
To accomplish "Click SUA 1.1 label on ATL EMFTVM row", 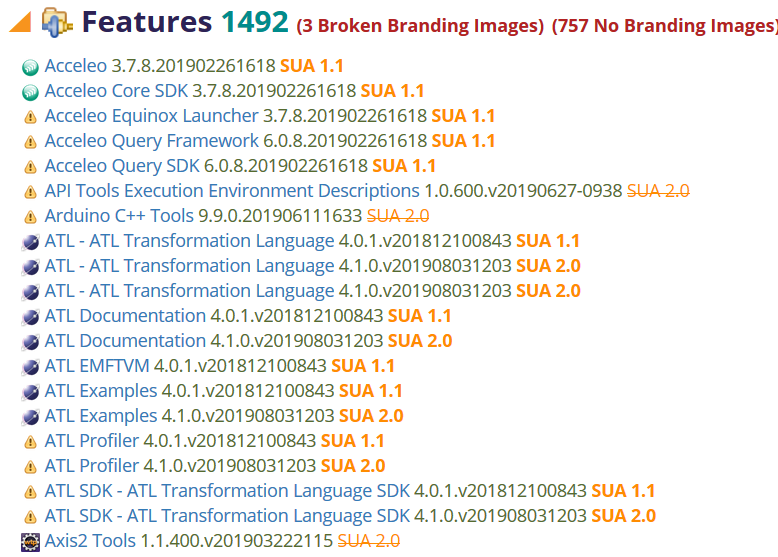I will (x=363, y=366).
